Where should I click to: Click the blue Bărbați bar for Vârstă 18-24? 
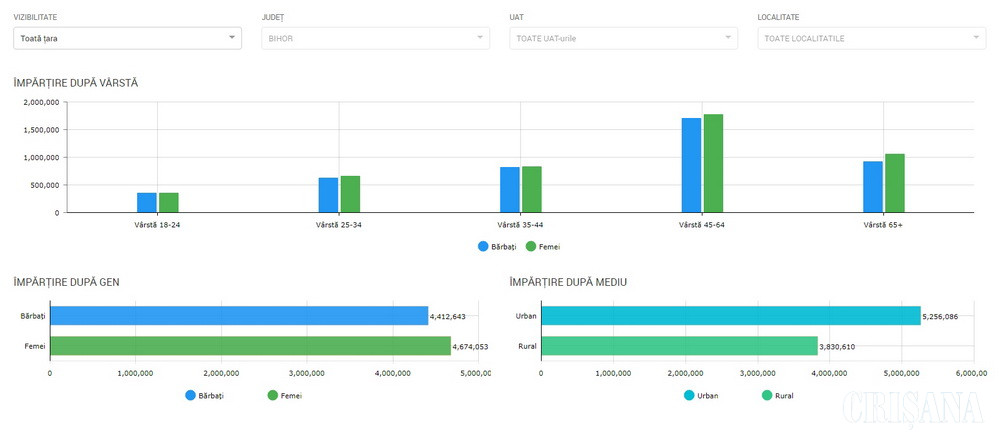[147, 203]
